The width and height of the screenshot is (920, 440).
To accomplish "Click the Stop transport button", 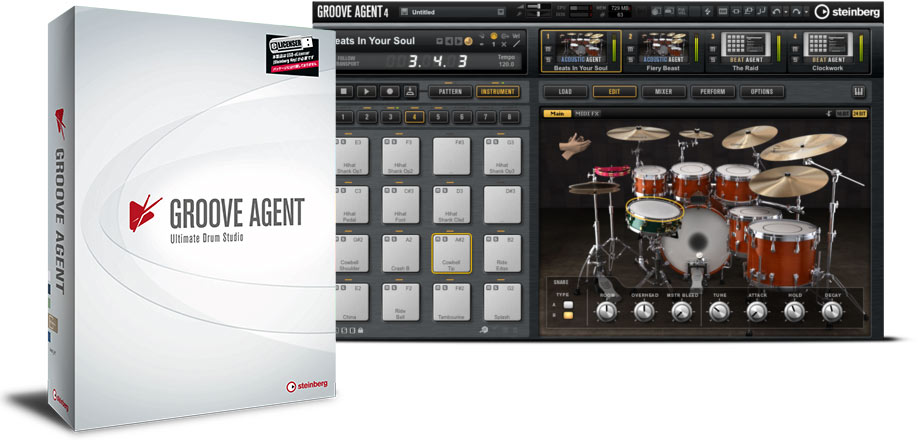I will [x=344, y=92].
